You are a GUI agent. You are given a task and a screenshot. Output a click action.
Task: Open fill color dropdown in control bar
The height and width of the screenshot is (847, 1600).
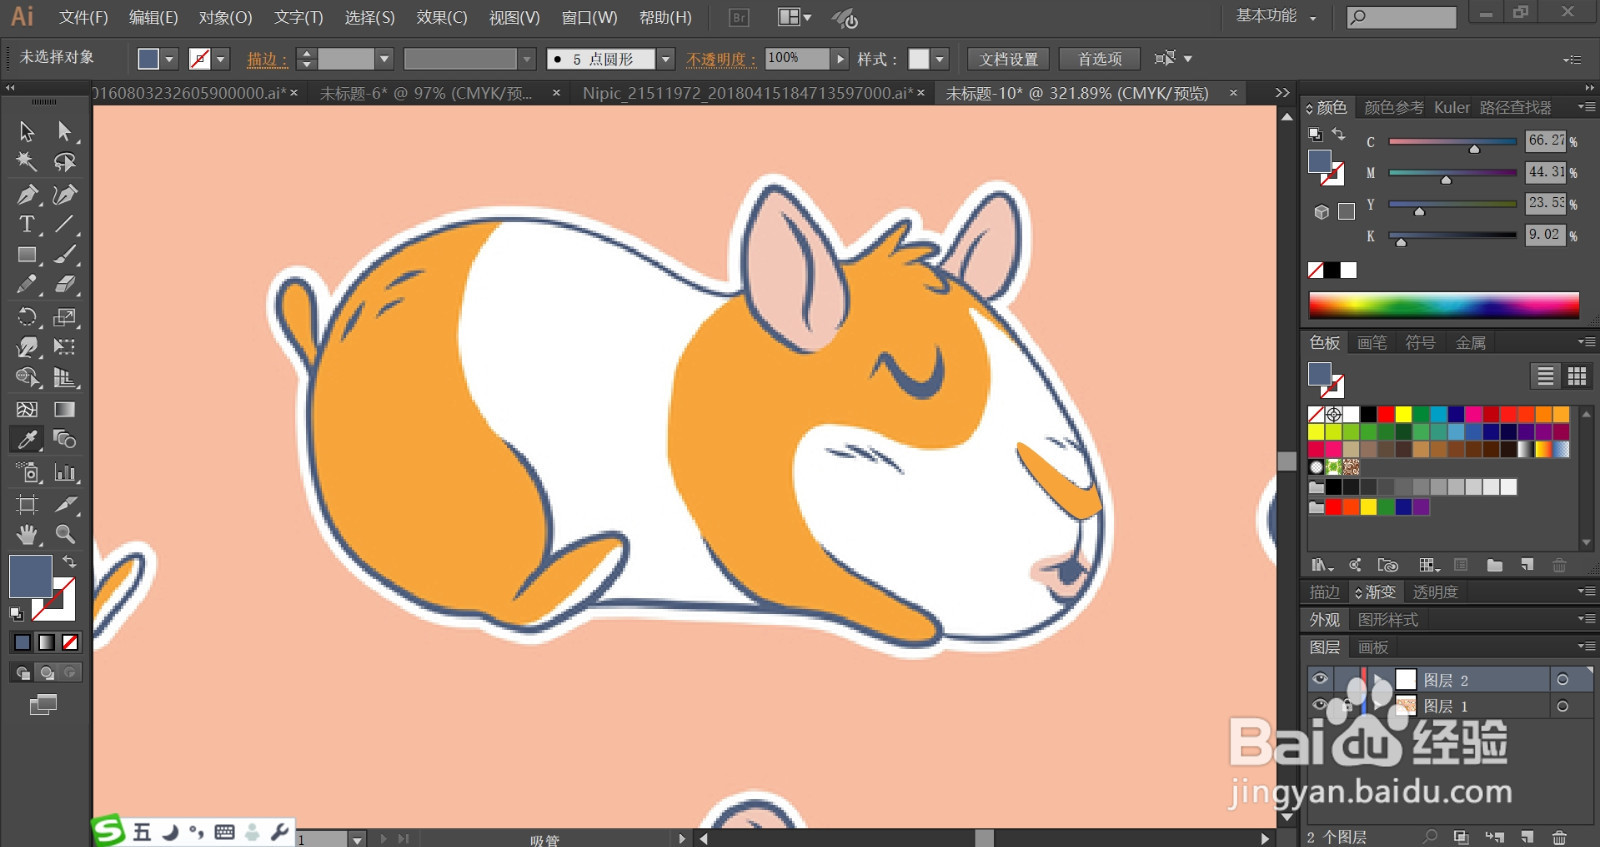(x=169, y=59)
